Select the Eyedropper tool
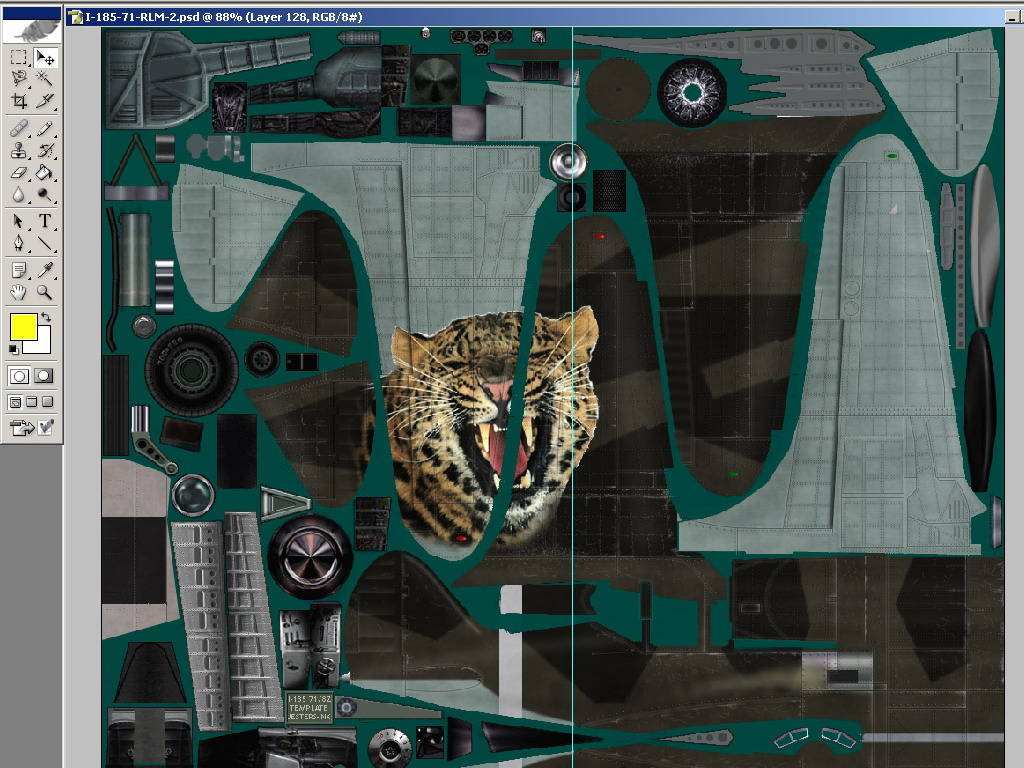 [44, 270]
